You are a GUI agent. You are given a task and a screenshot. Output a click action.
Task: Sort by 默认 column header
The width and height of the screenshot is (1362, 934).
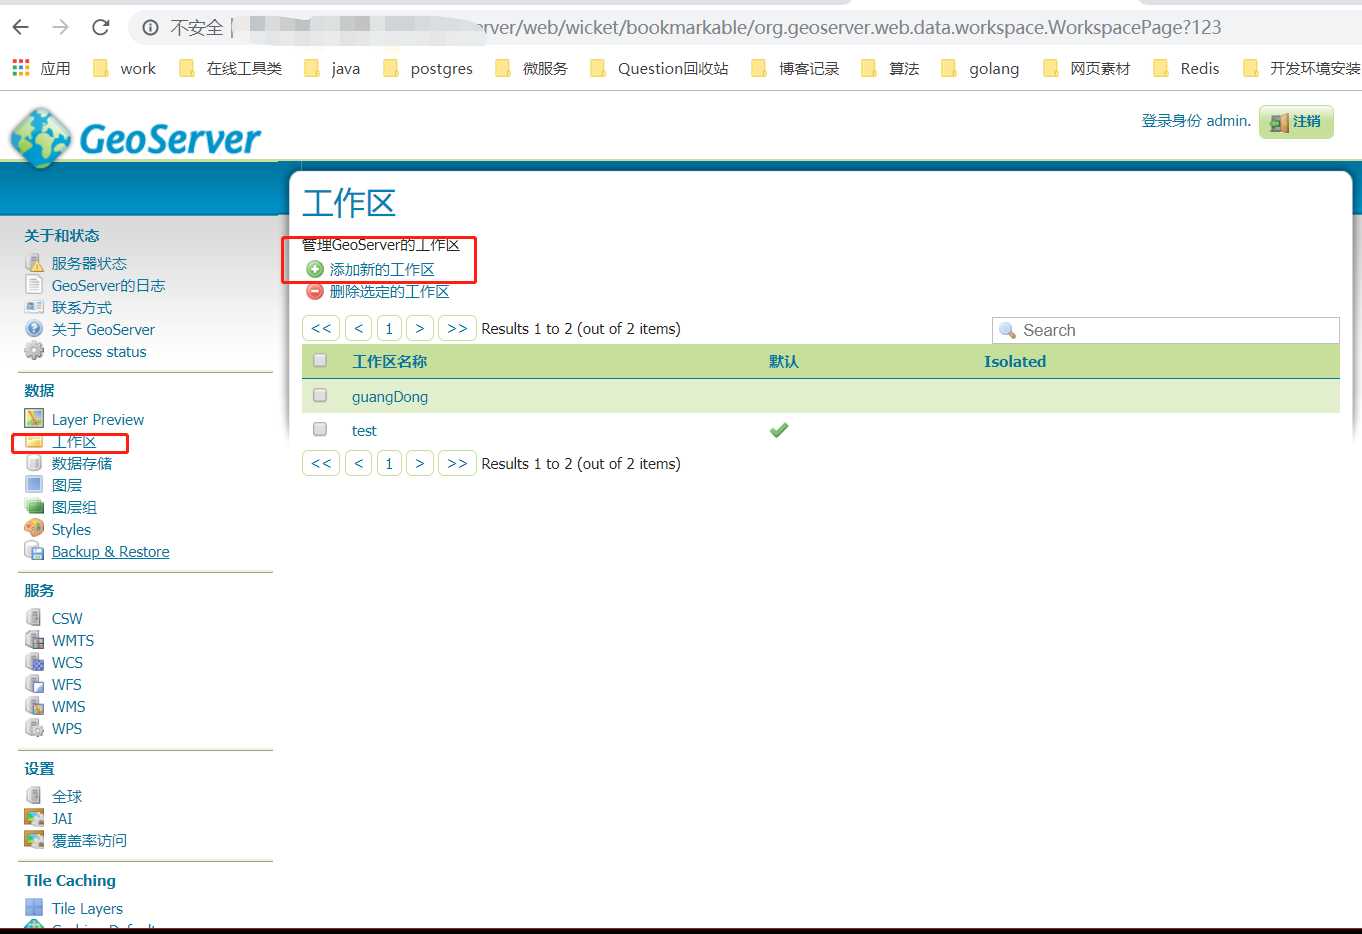pyautogui.click(x=784, y=361)
